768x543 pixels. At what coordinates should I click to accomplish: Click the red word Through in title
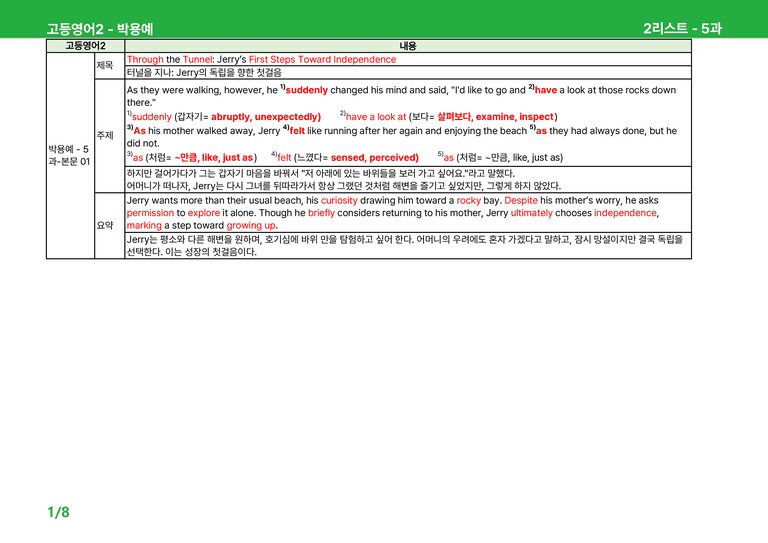coord(145,60)
